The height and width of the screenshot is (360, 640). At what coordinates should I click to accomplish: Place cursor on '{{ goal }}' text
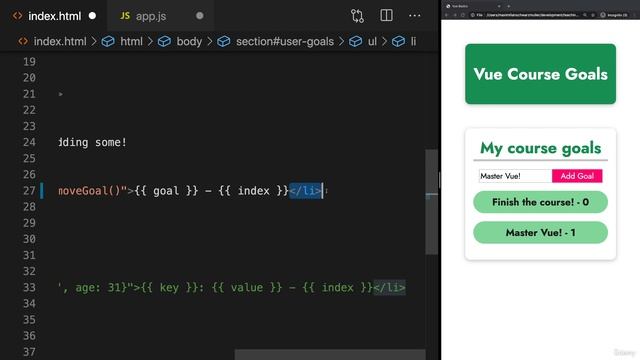click(x=166, y=191)
